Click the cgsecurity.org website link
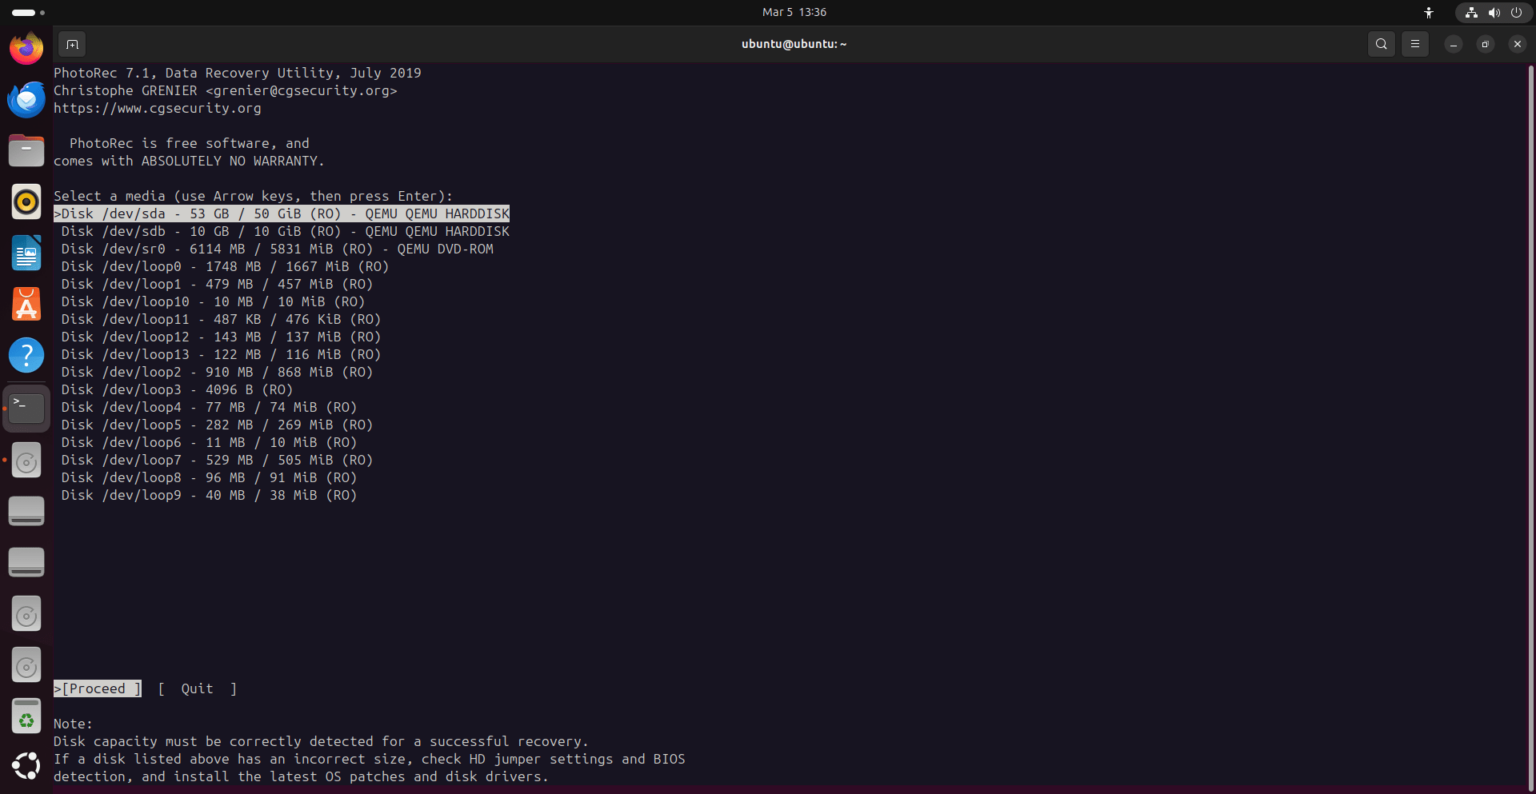 click(158, 108)
